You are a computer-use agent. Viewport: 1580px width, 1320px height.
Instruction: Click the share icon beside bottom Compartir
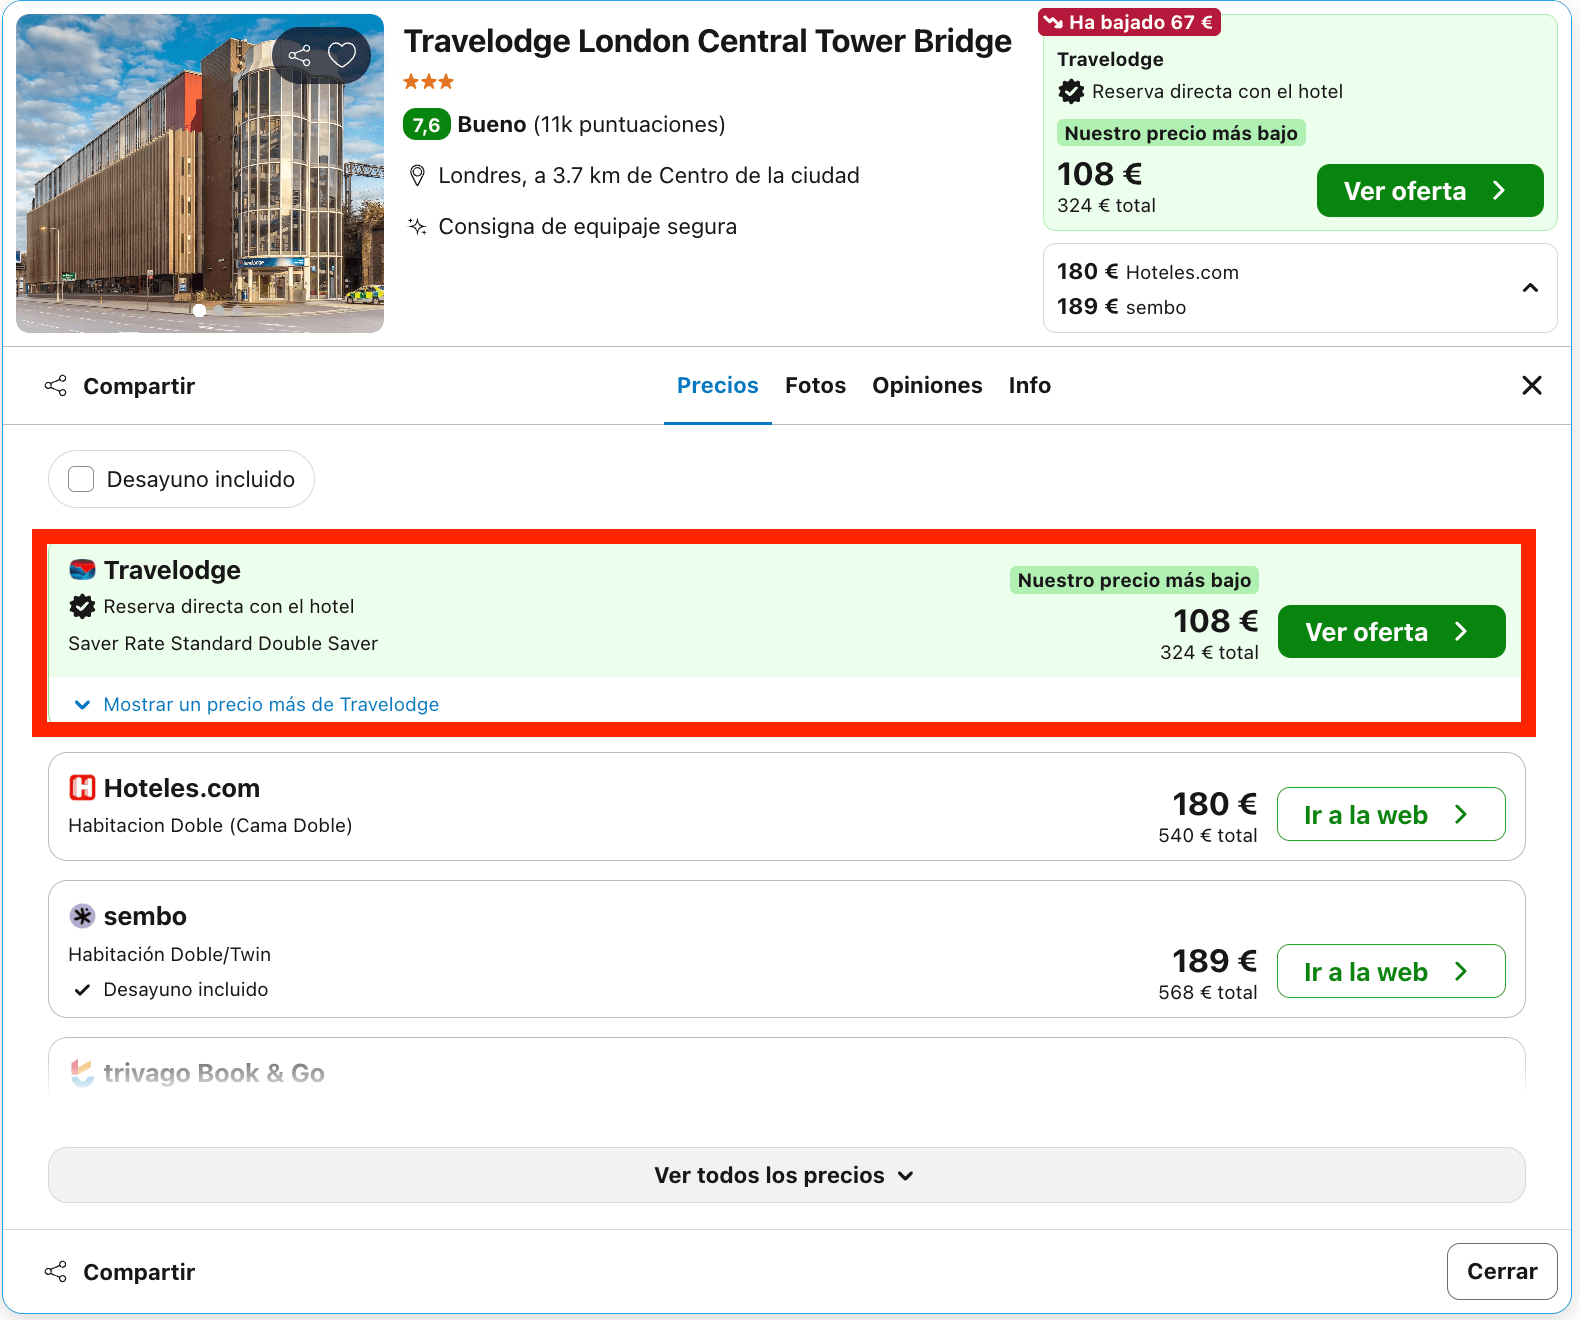coord(56,1272)
